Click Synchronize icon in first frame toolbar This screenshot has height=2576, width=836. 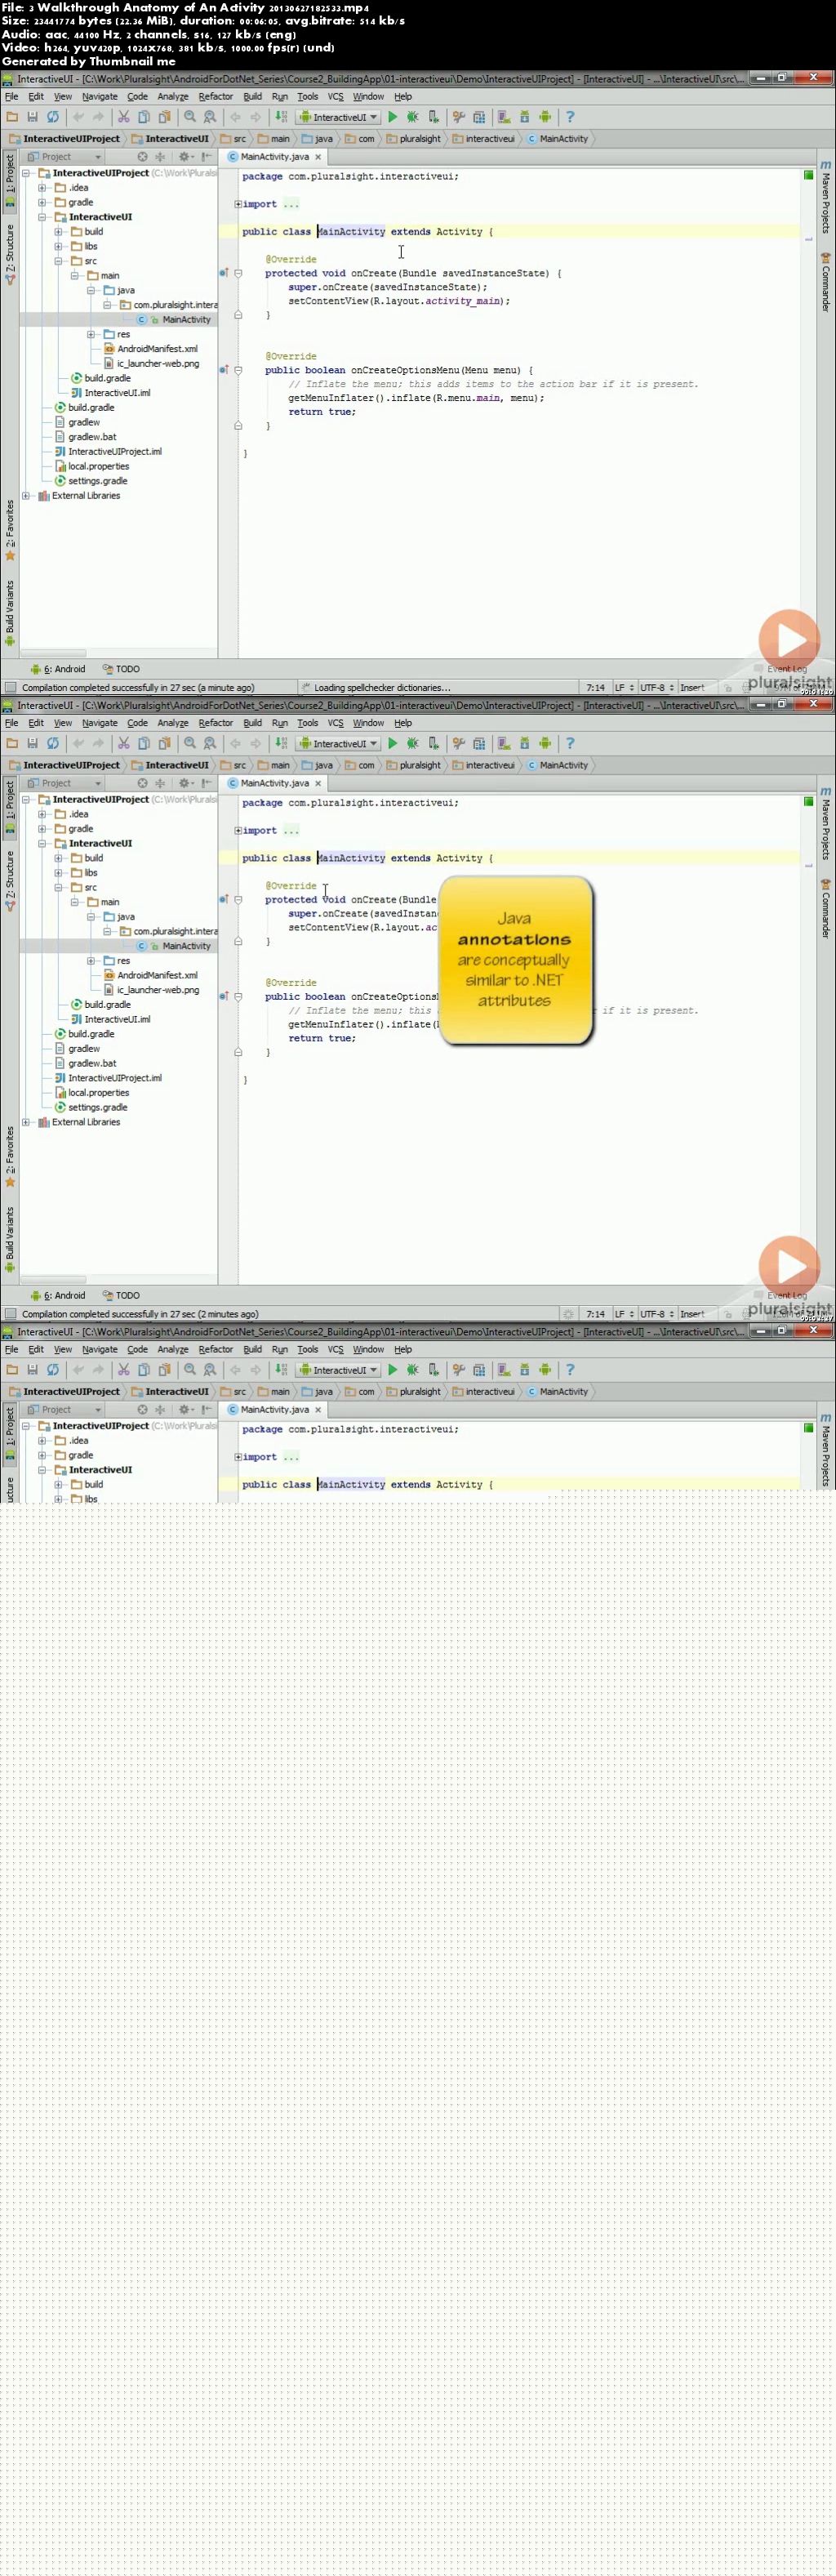click(x=53, y=117)
